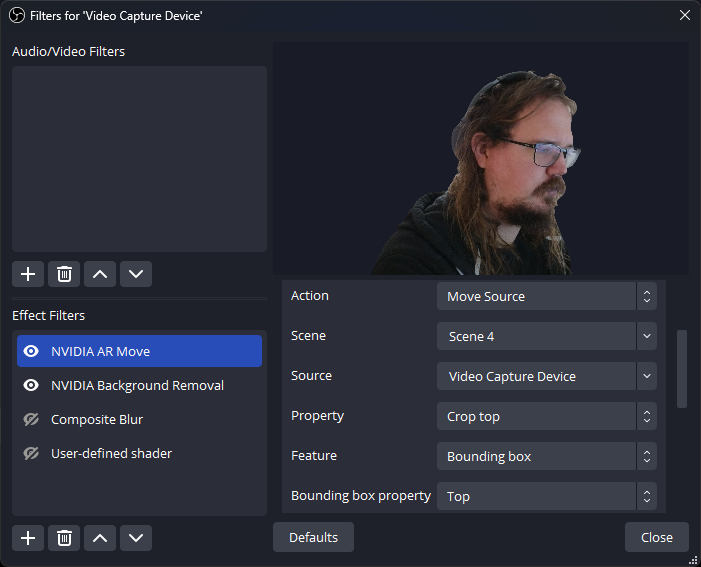
Task: Delete selected audio/video filter with trash icon
Action: [64, 274]
